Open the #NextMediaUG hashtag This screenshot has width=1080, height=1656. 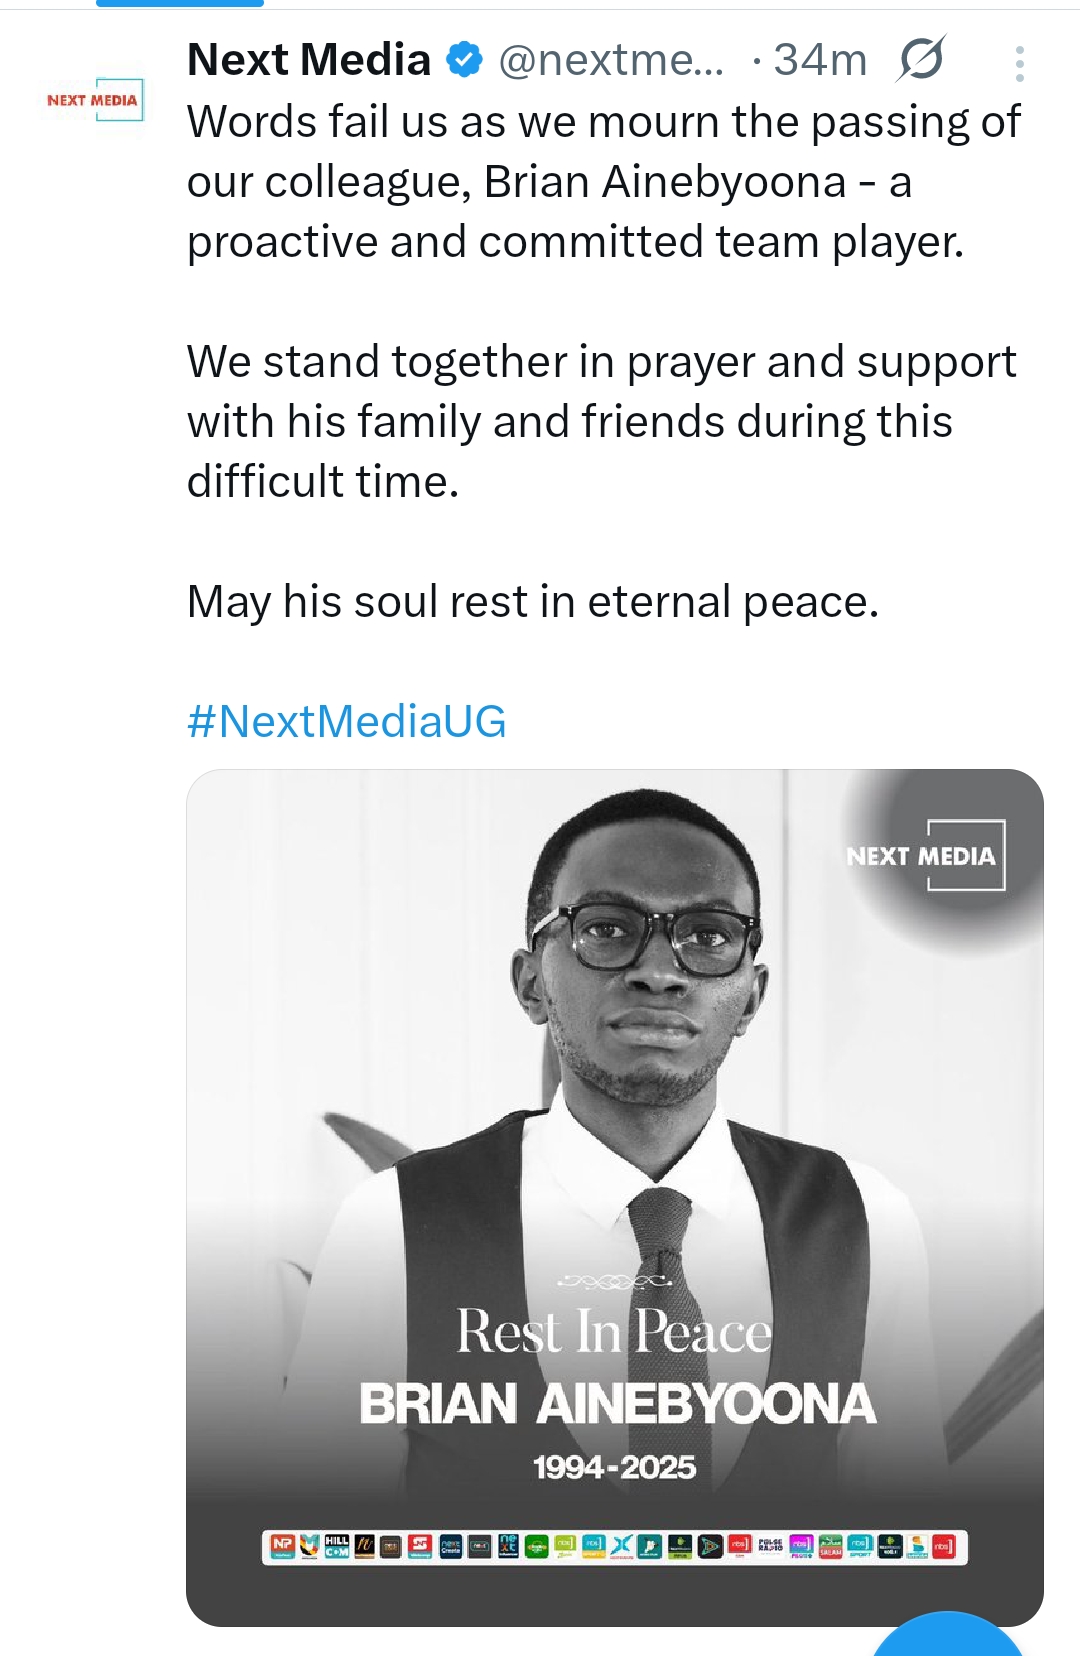[x=346, y=721]
